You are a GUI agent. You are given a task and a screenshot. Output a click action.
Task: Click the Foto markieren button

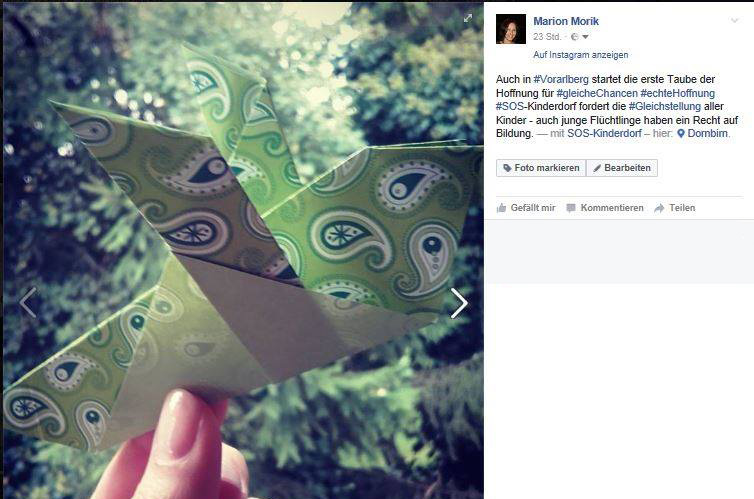(x=541, y=168)
